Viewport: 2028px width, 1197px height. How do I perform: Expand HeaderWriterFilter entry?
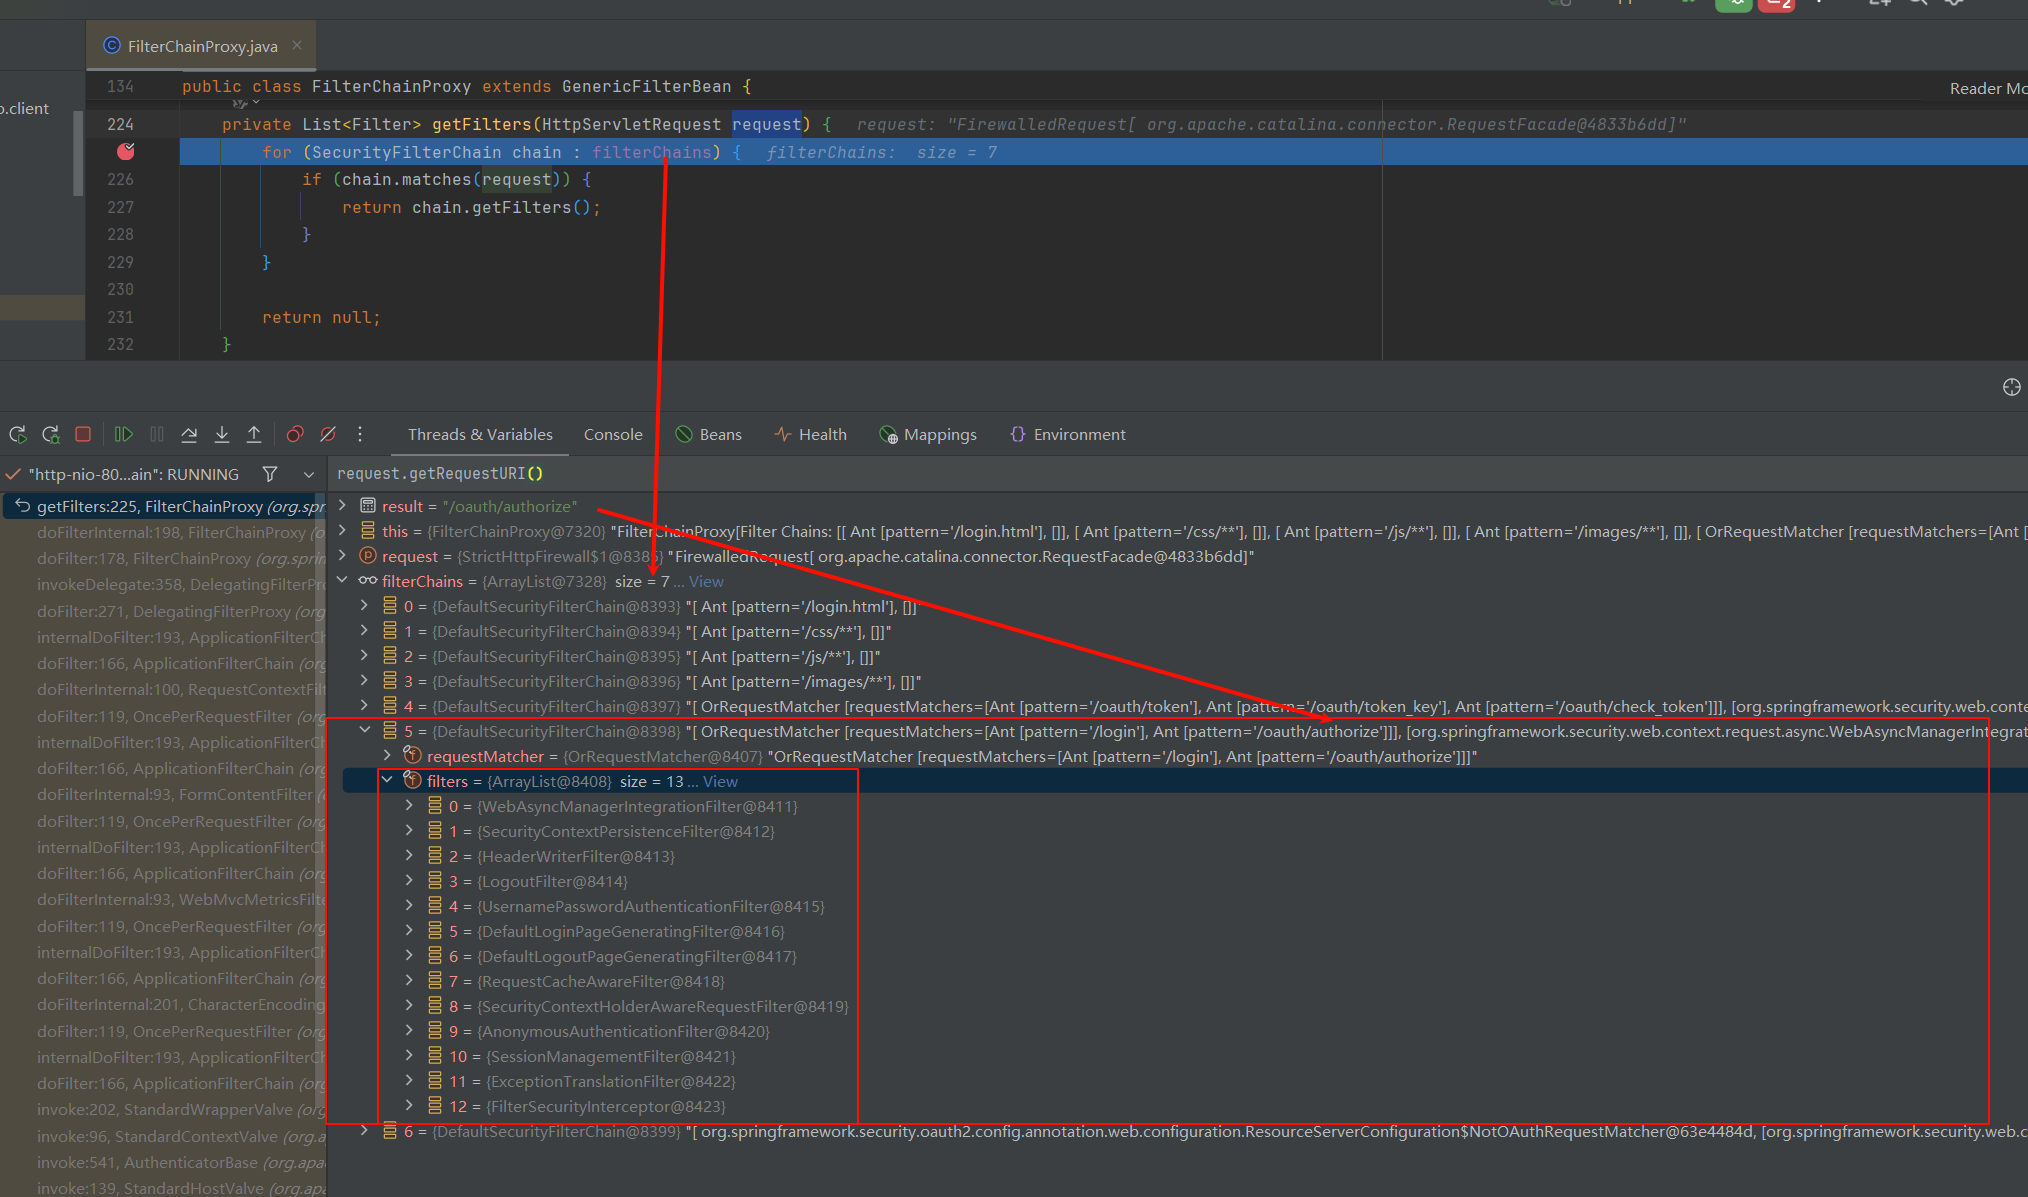[409, 855]
